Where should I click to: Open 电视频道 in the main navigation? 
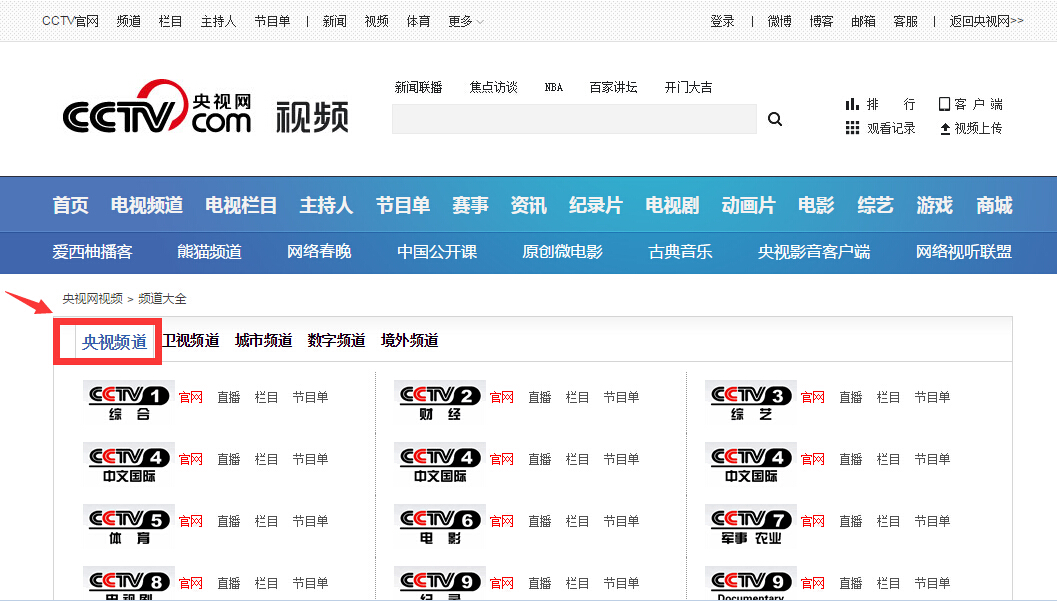[146, 205]
